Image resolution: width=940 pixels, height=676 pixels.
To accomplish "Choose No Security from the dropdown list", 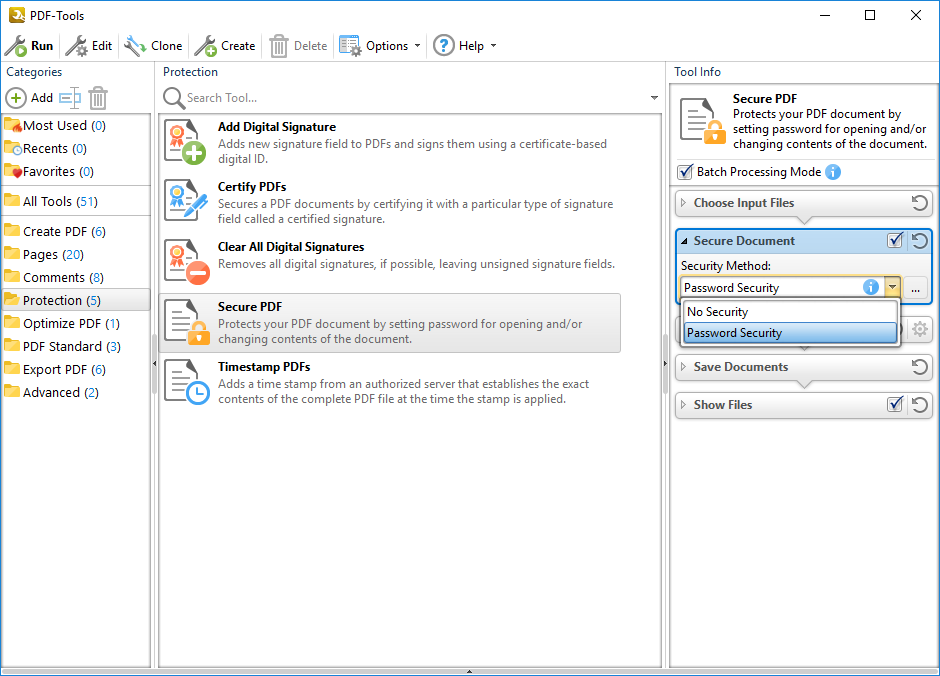I will click(717, 312).
